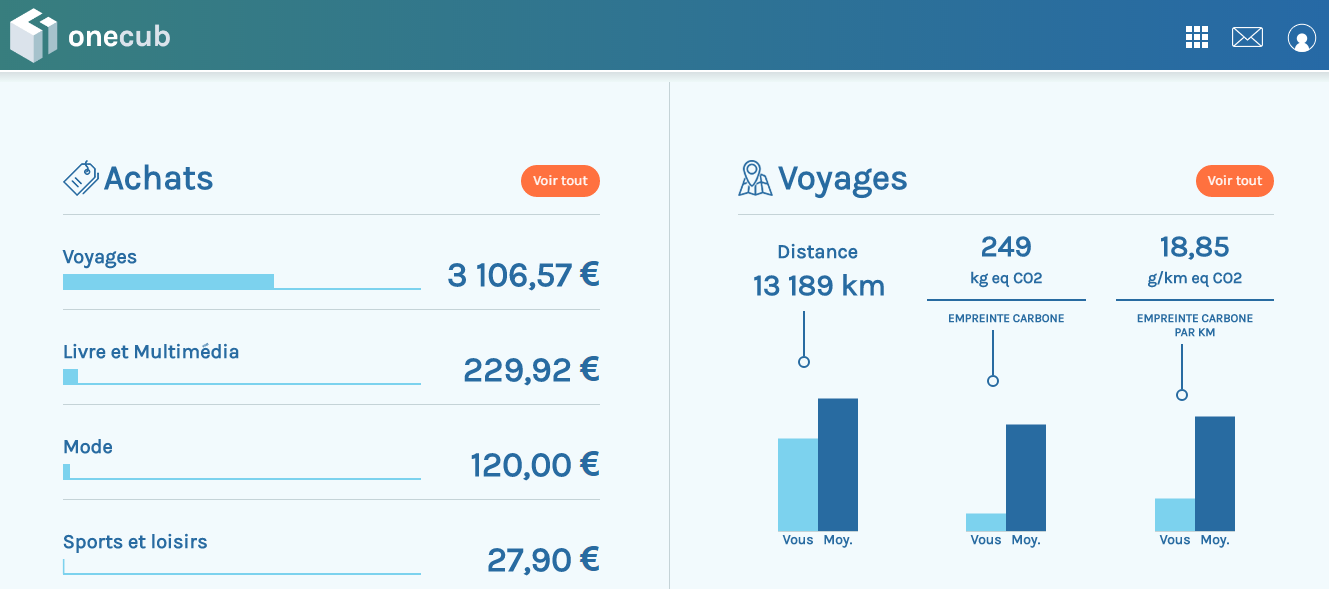Click the Distance chart marker circle
Screen dimensions: 1329x589
pyautogui.click(x=804, y=362)
